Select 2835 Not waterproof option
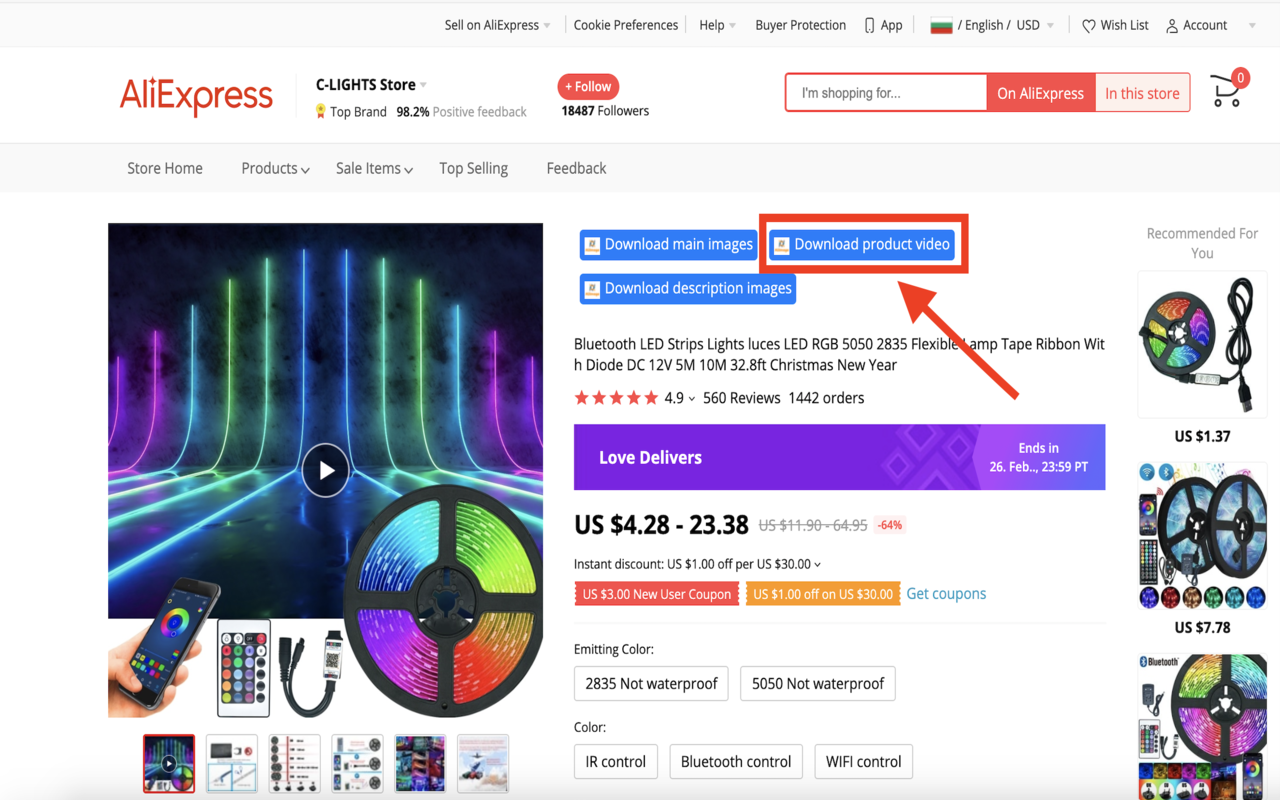This screenshot has width=1280, height=800. tap(651, 684)
